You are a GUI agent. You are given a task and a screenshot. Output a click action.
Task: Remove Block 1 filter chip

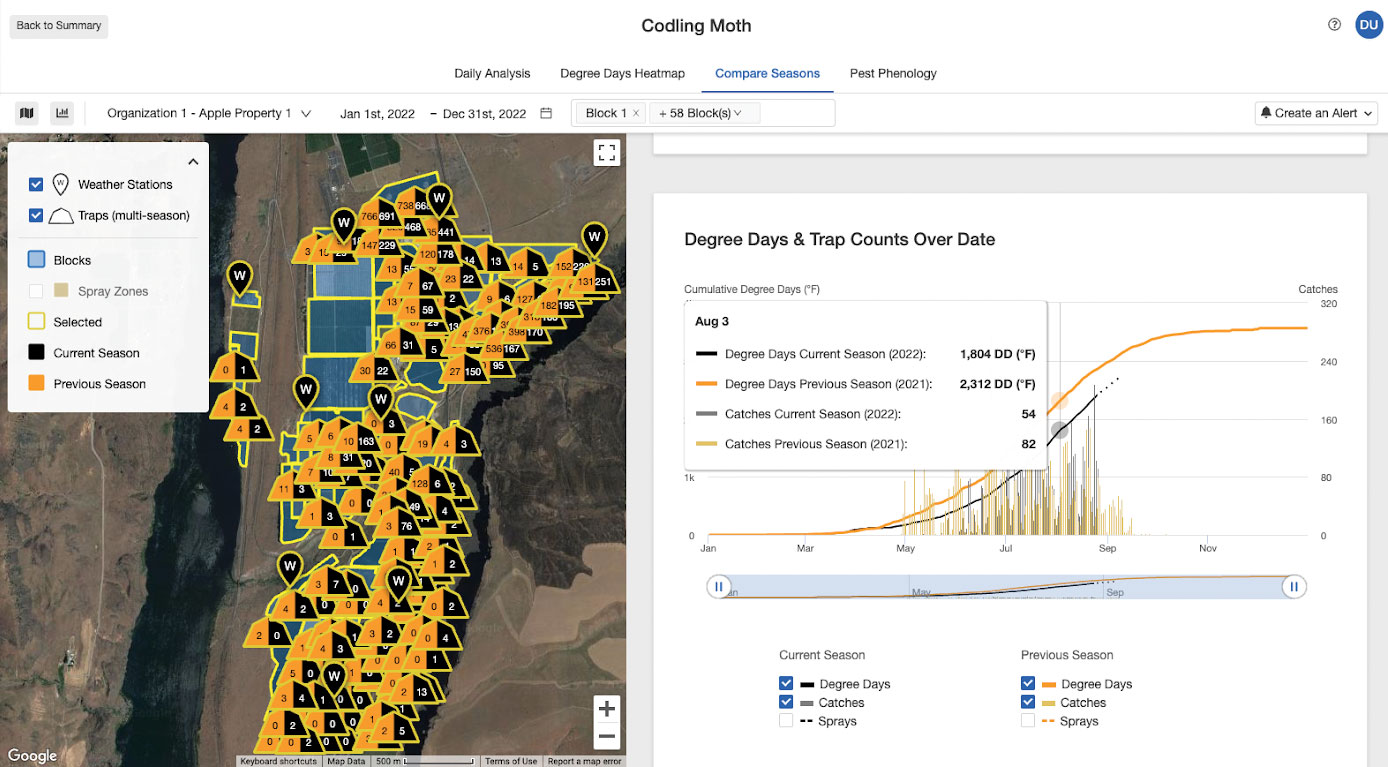636,113
